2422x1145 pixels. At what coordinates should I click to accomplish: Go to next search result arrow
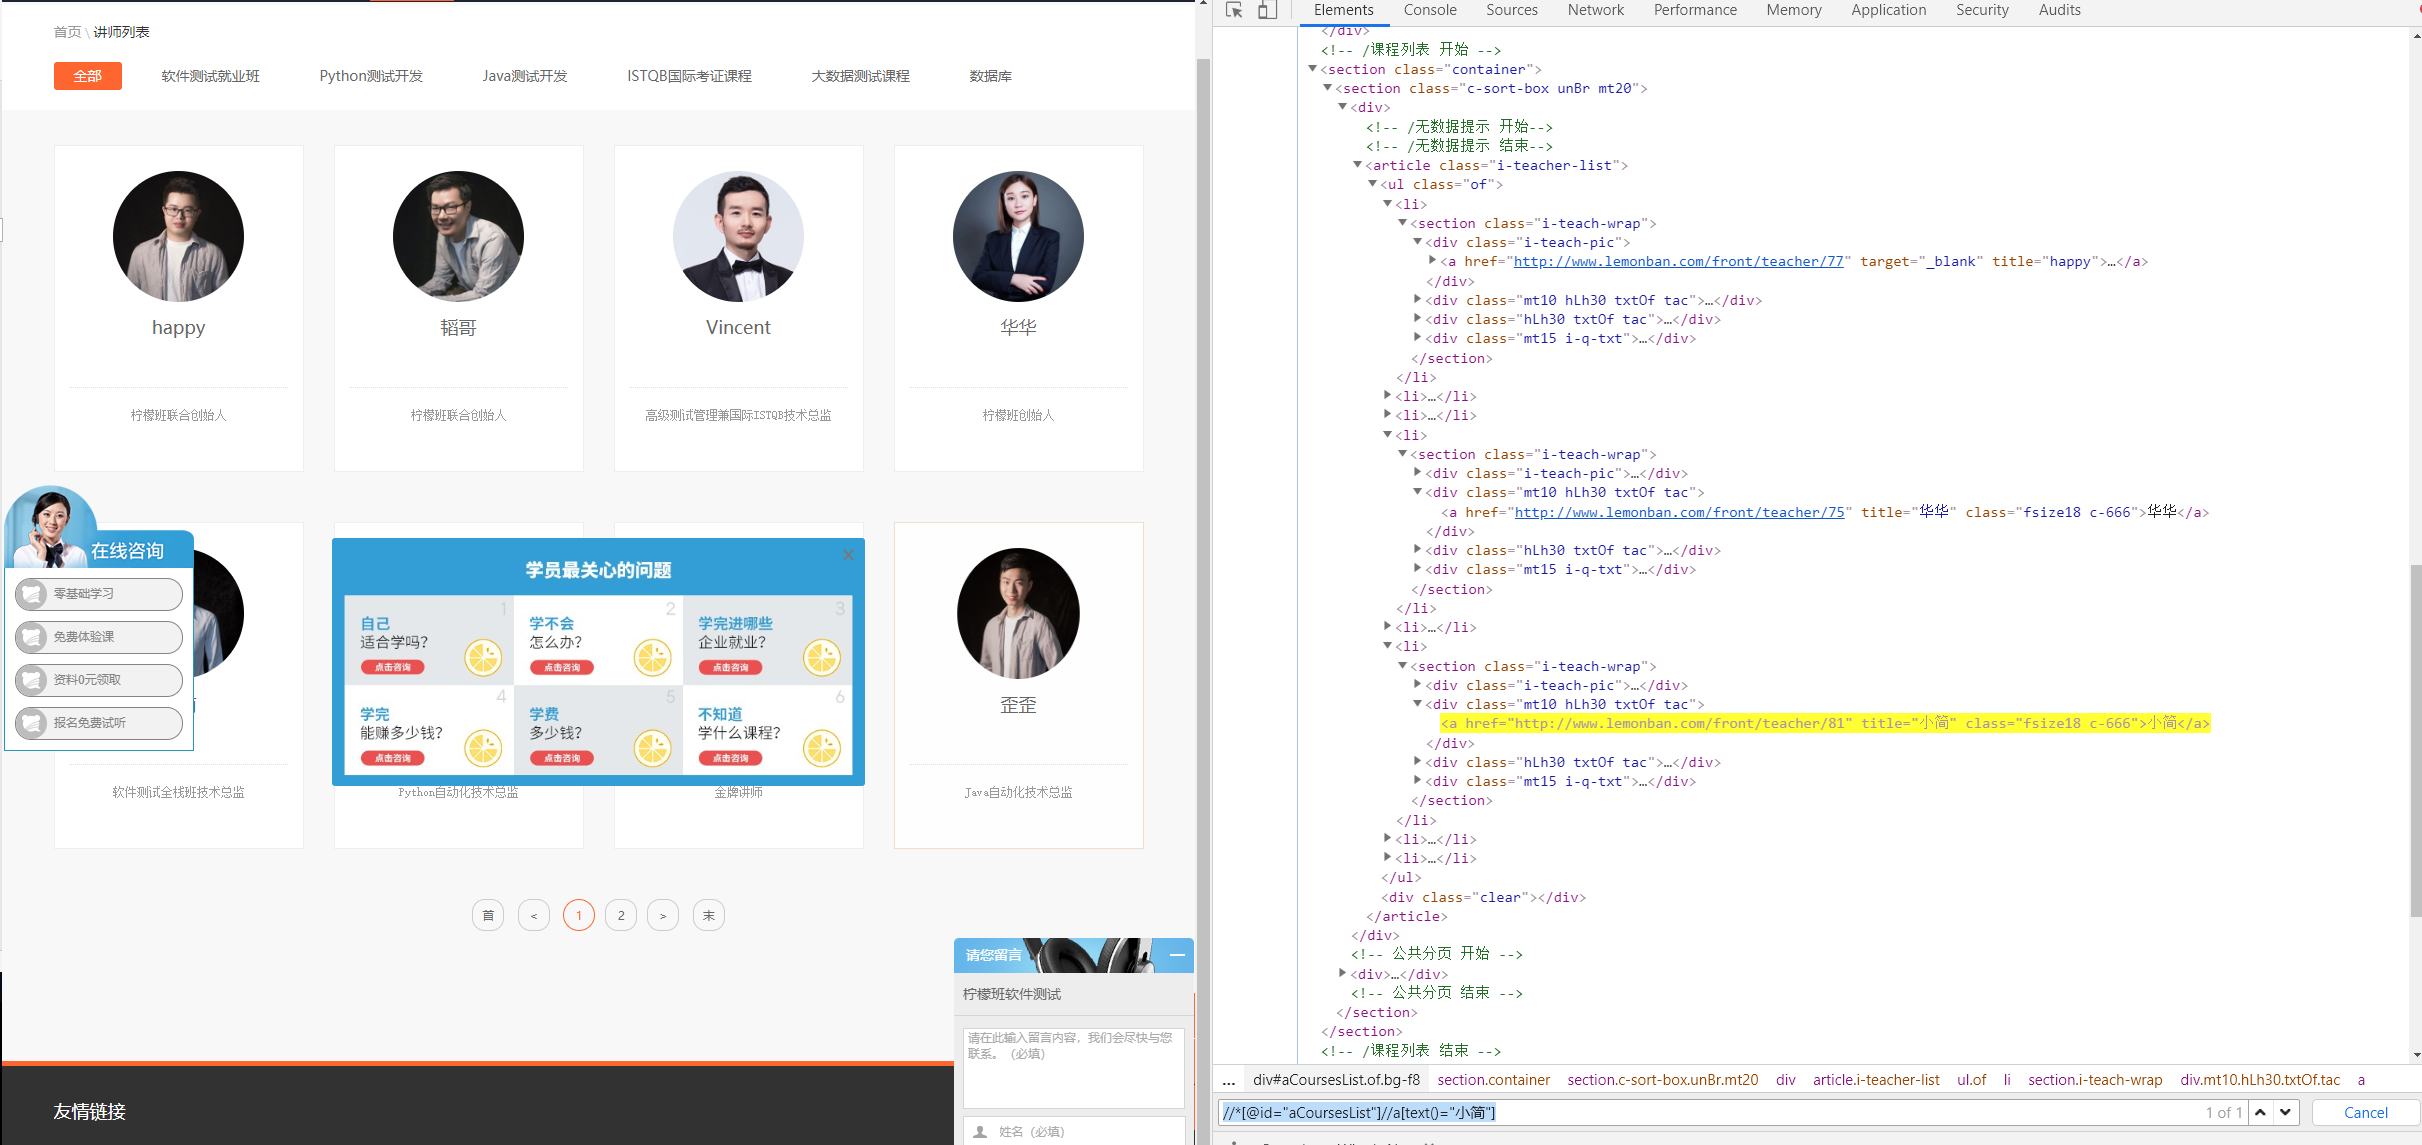point(2286,1112)
